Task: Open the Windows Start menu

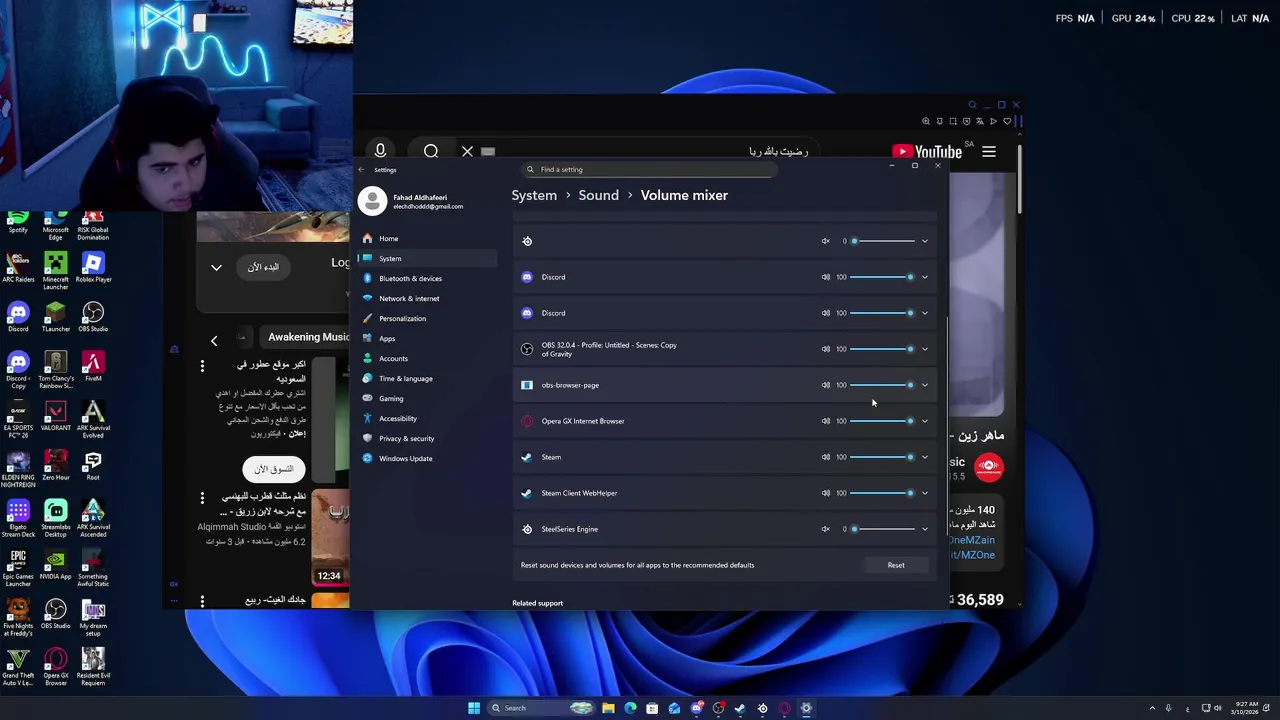Action: [x=474, y=708]
